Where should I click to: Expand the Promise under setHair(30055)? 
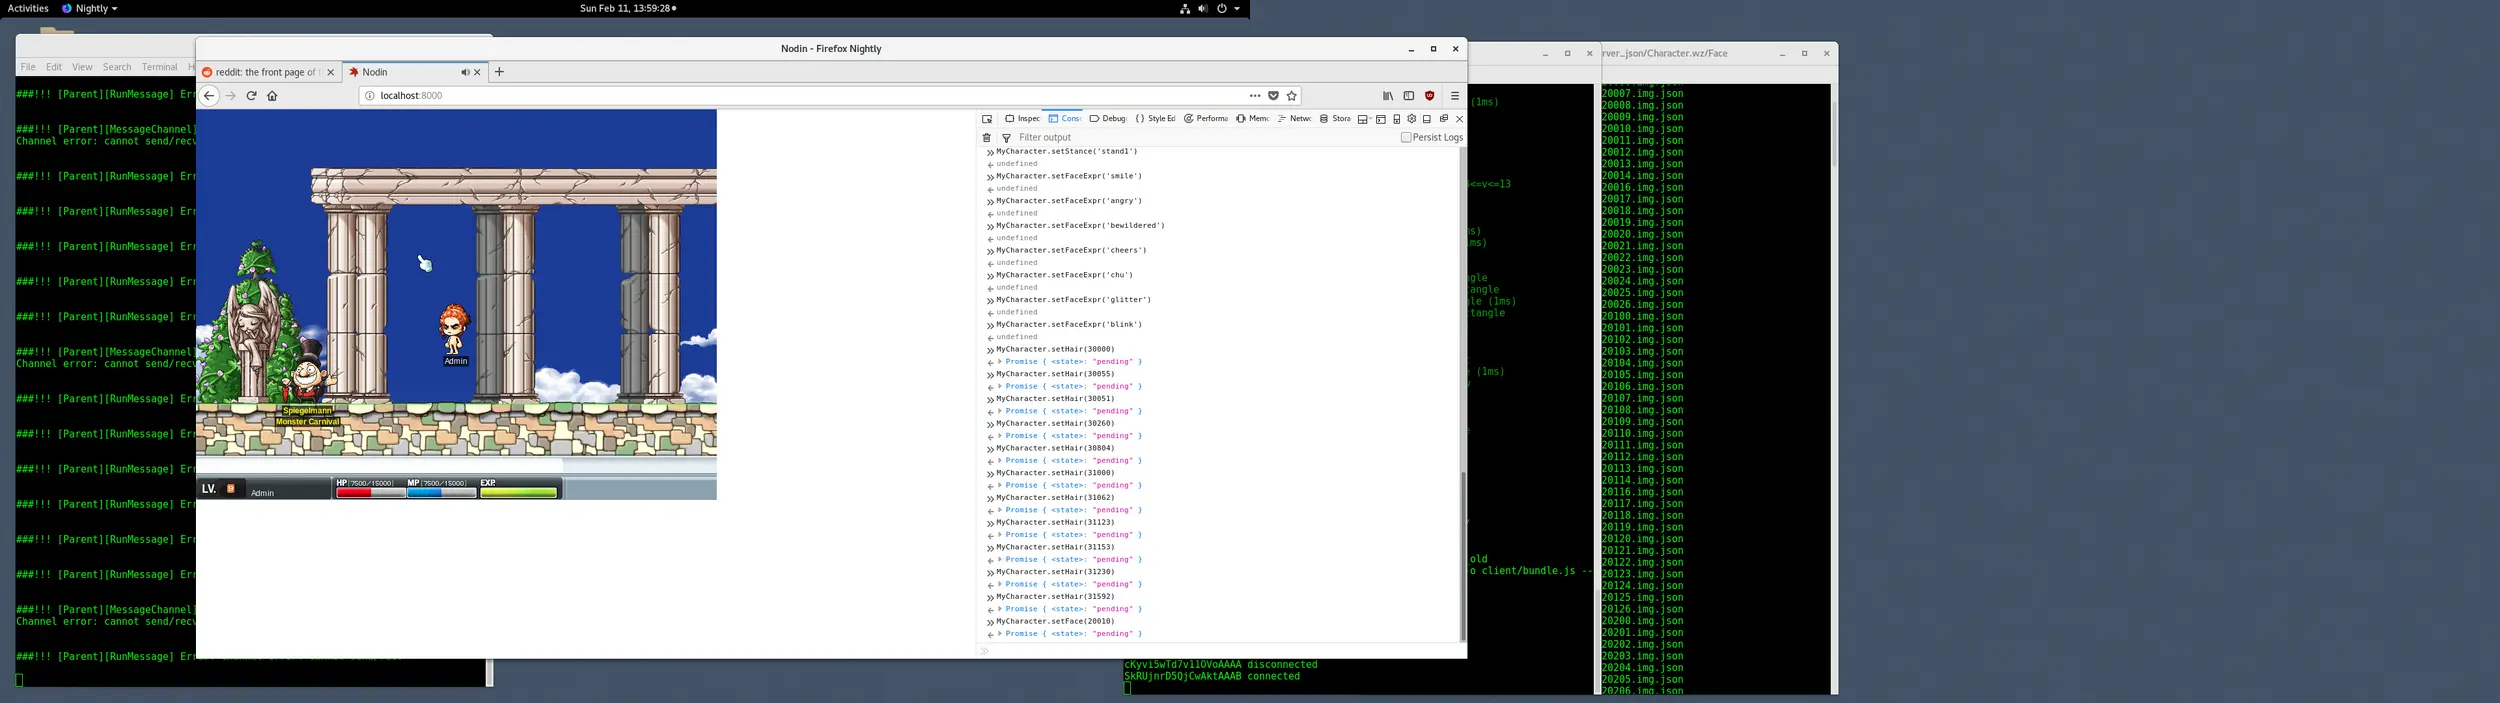pyautogui.click(x=1000, y=387)
